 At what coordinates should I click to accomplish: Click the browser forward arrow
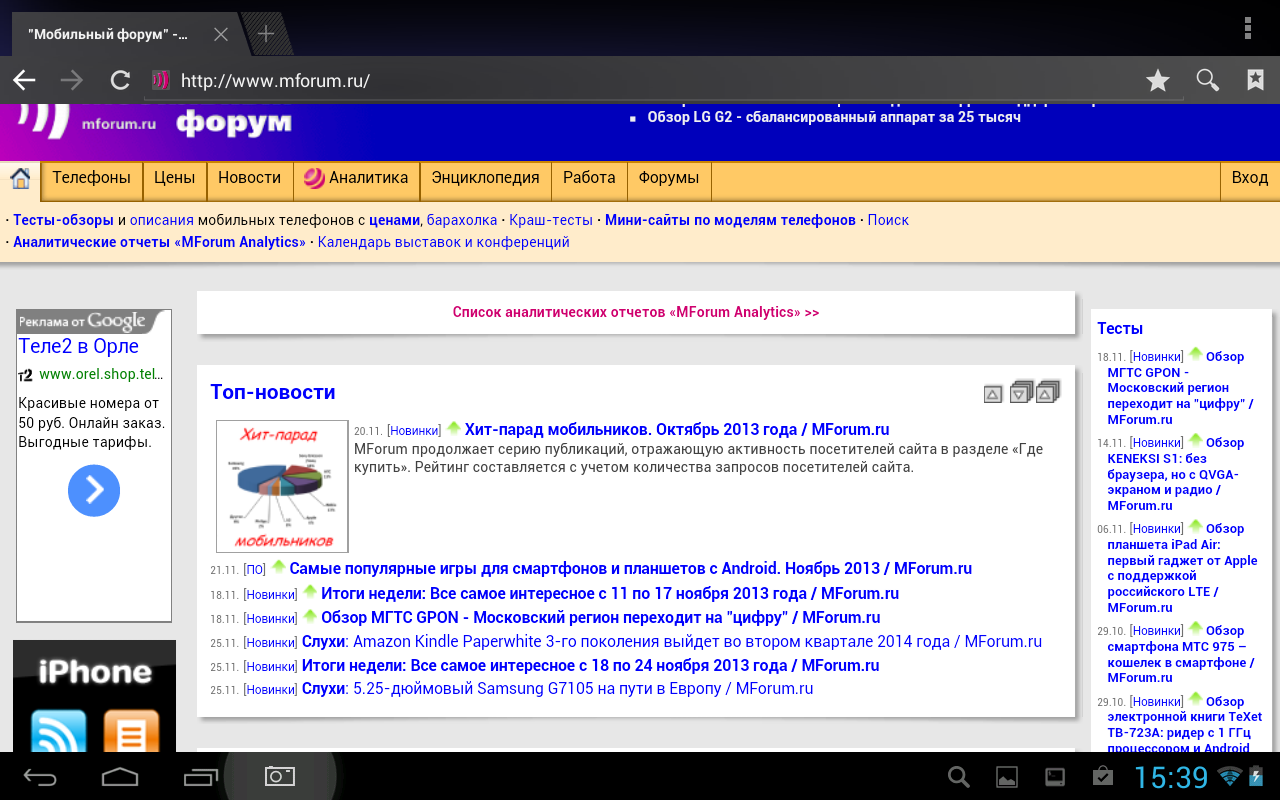72,81
